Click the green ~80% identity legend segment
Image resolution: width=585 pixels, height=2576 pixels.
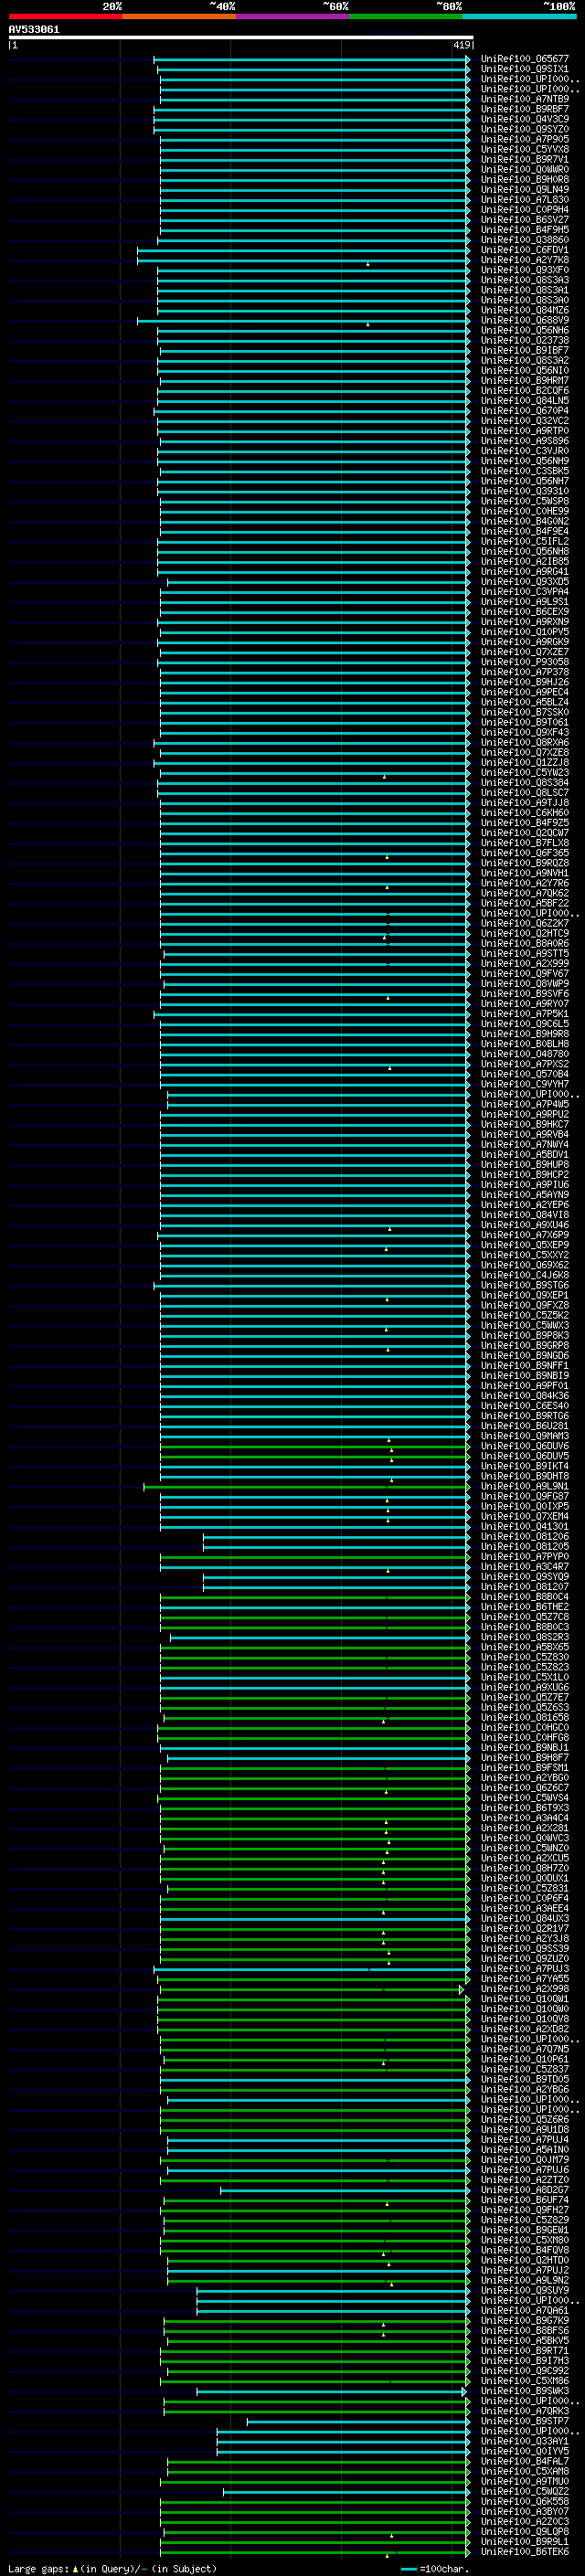coord(406,16)
